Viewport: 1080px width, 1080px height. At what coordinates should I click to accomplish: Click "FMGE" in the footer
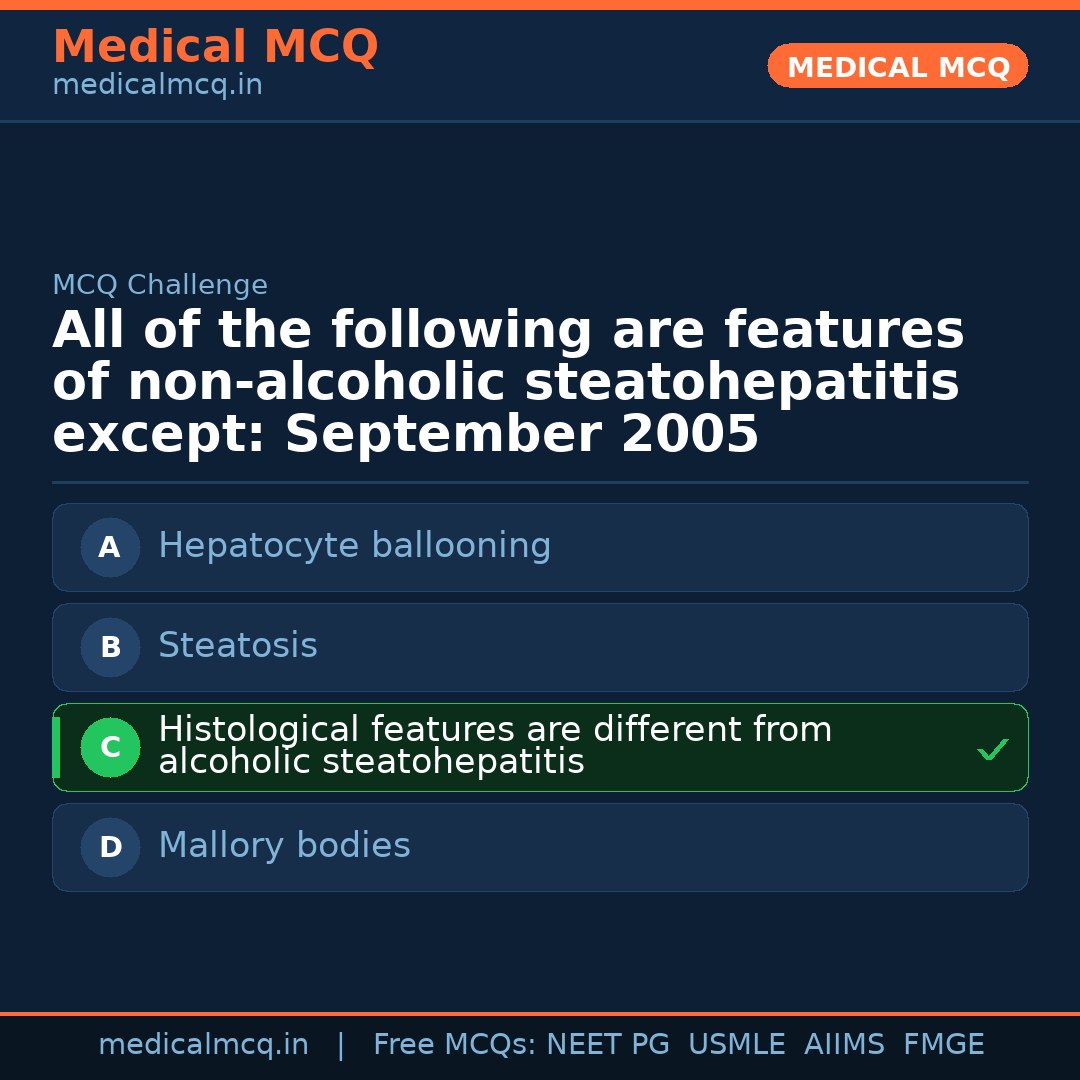pos(943,1045)
